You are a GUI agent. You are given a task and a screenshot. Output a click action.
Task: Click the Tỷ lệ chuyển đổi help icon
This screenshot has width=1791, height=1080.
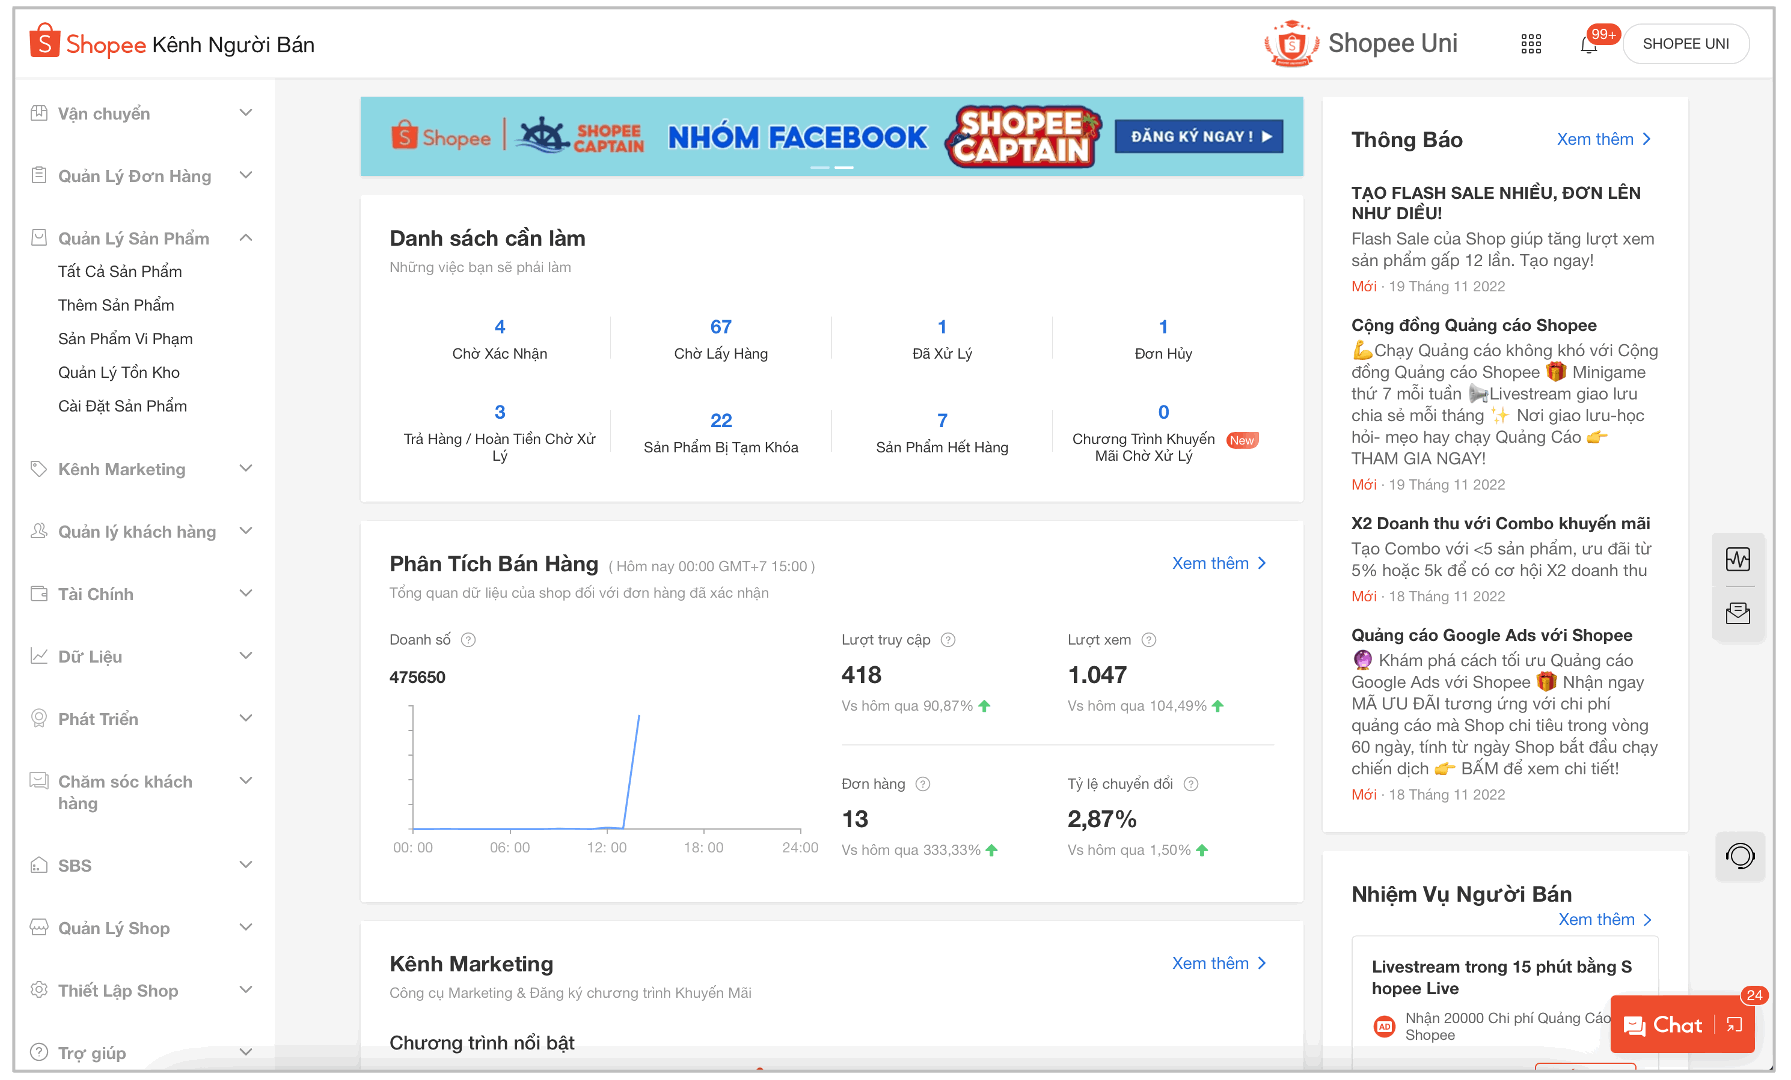(1191, 784)
